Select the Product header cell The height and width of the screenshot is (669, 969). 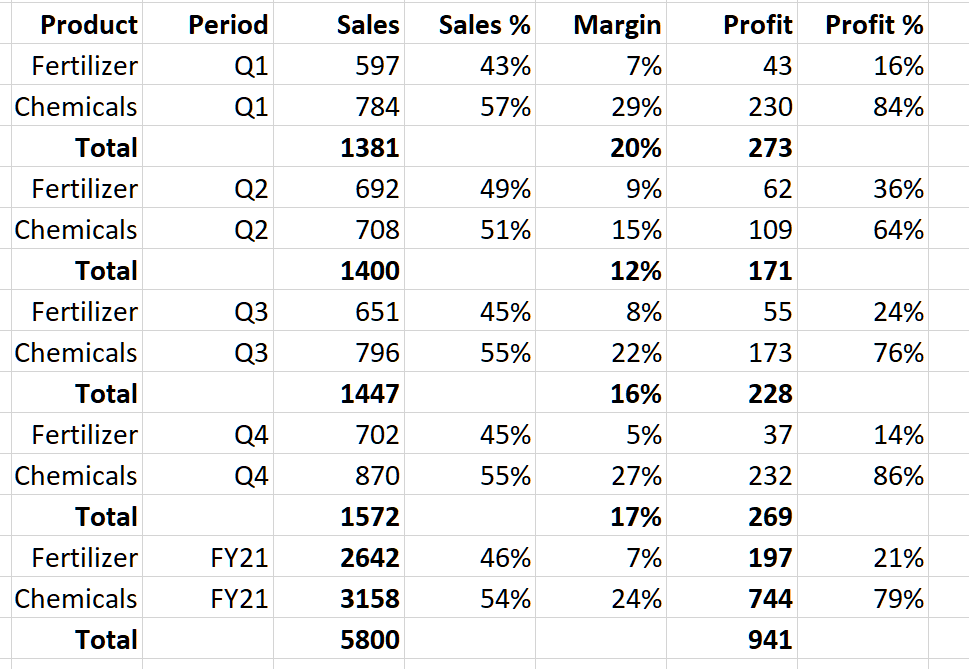[x=89, y=25]
